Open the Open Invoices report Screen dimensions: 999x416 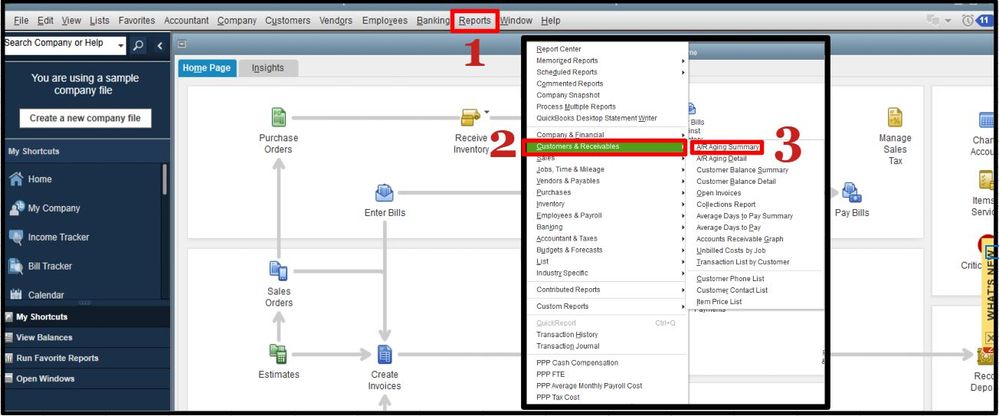pyautogui.click(x=719, y=193)
